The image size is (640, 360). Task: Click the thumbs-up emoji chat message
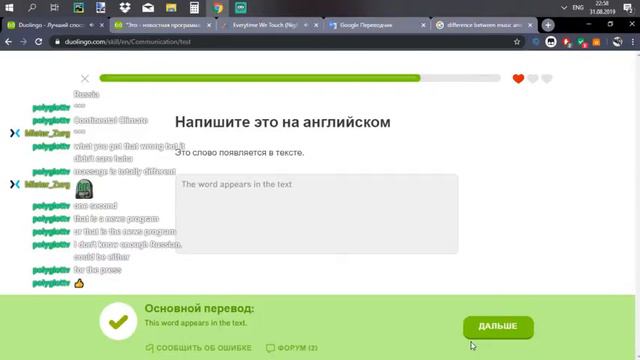[x=79, y=283]
